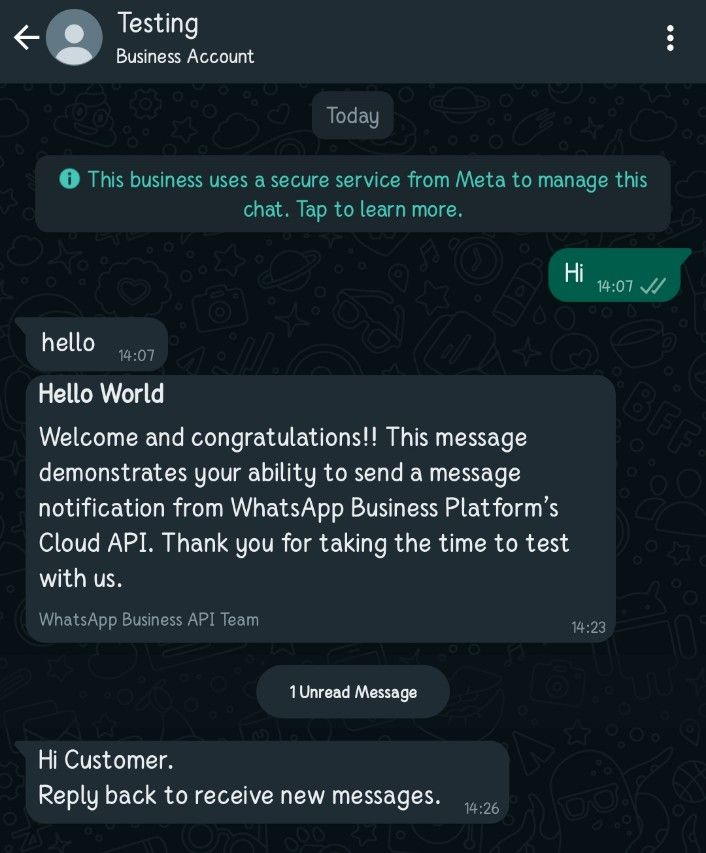This screenshot has width=706, height=853.
Task: Open the Testing contact profile picture
Action: click(x=74, y=38)
